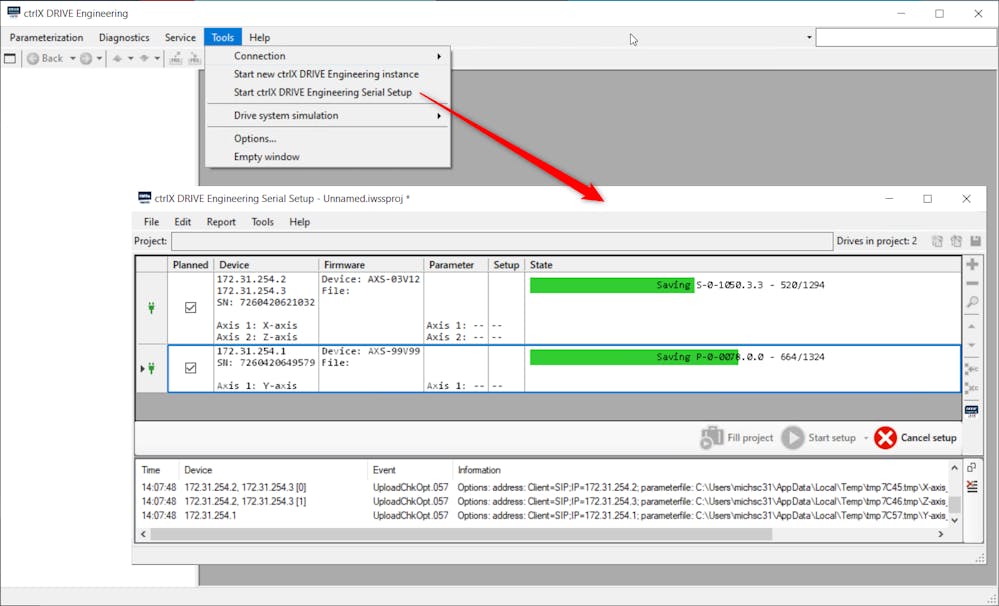Click the minus icon to remove device

tap(971, 284)
